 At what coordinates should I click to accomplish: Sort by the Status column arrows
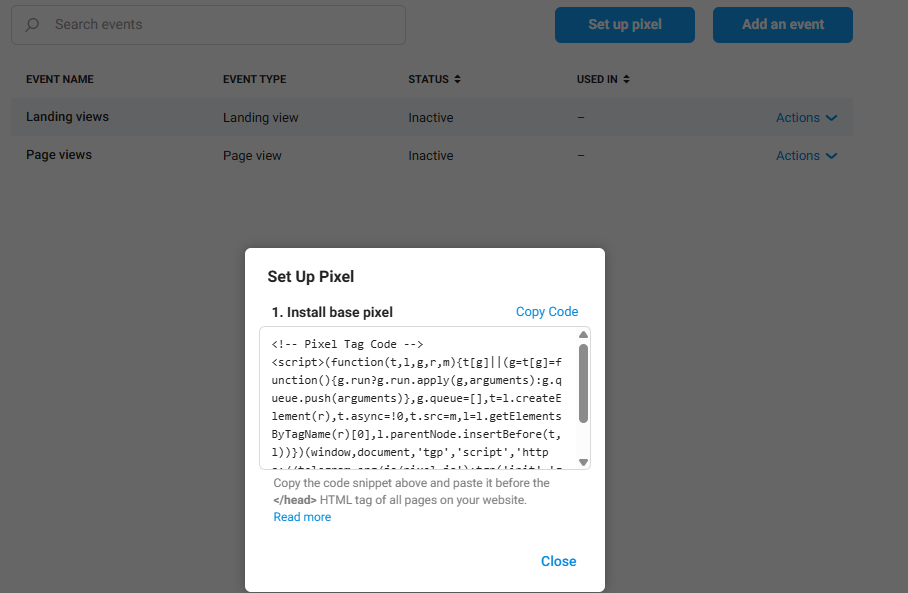(x=457, y=79)
